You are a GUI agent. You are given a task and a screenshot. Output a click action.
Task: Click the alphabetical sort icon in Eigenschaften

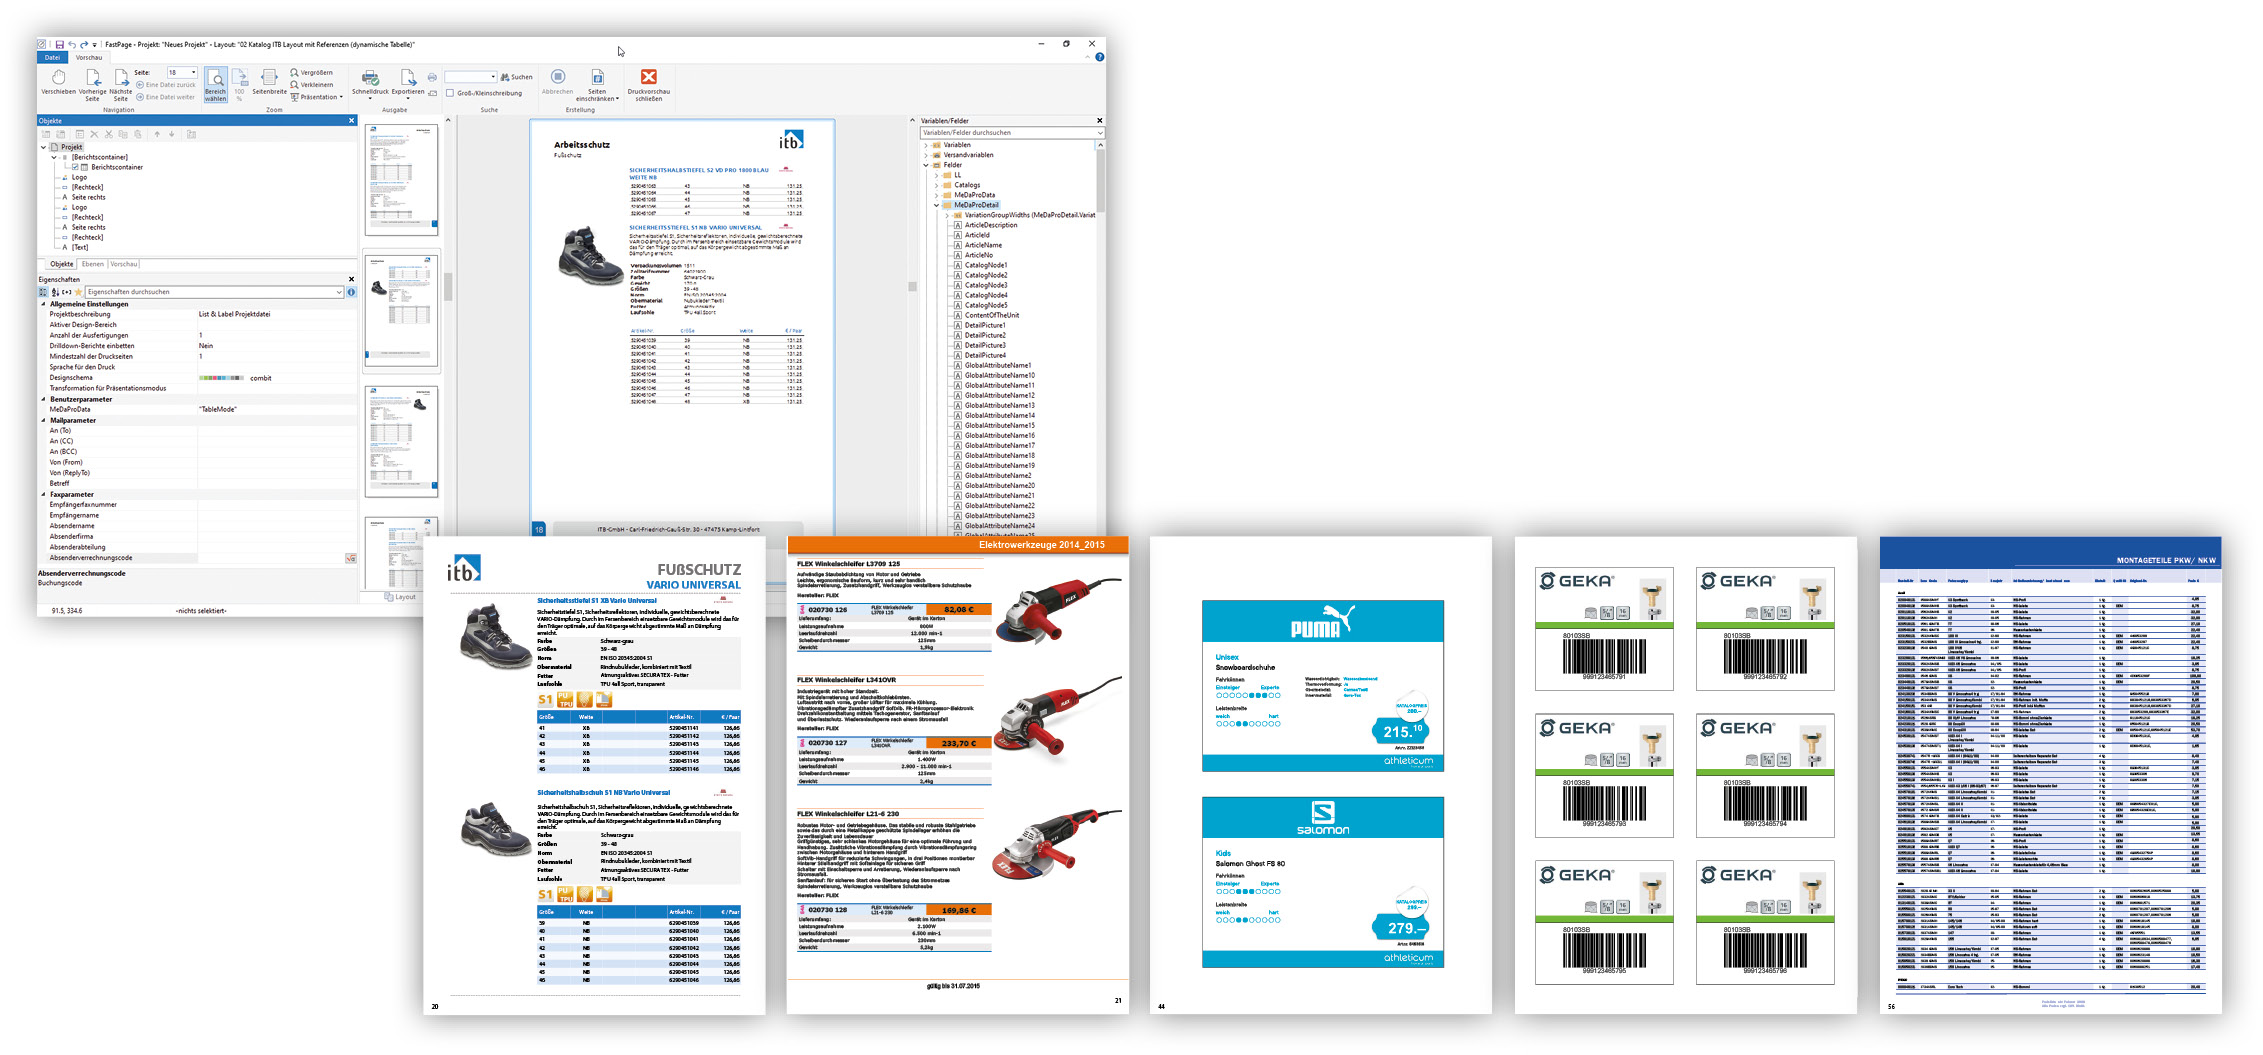point(55,292)
